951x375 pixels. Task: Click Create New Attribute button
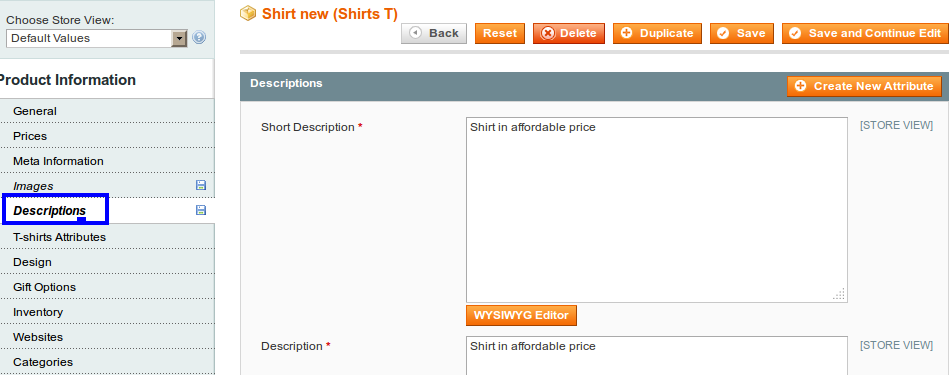tap(864, 86)
